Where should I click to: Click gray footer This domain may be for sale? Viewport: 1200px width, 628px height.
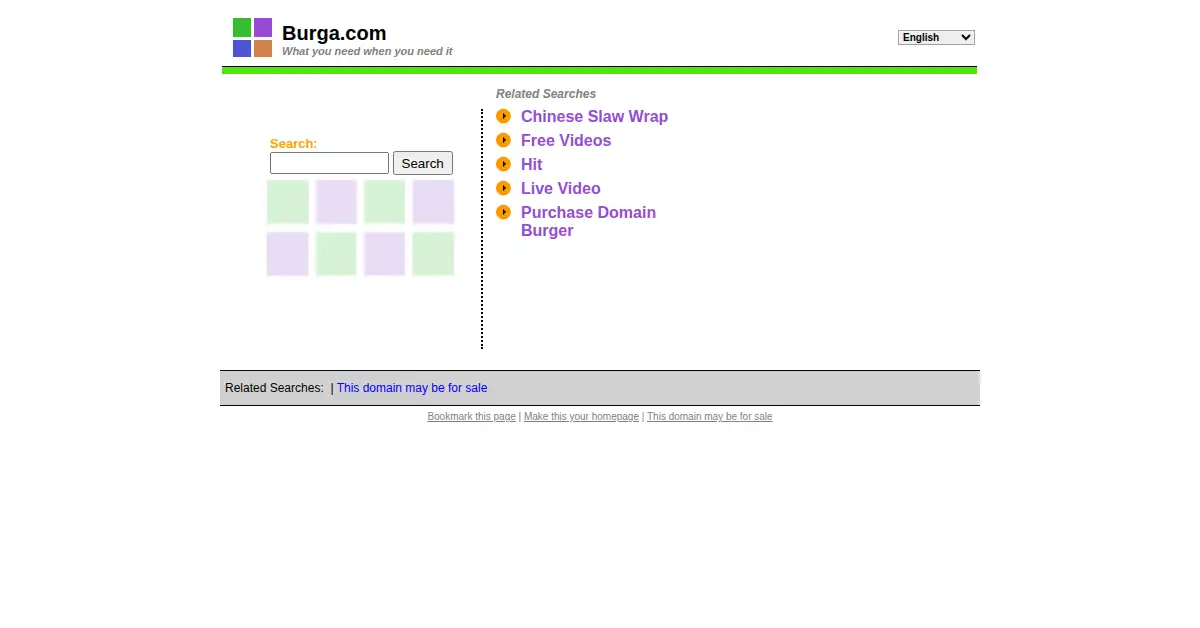pyautogui.click(x=709, y=417)
